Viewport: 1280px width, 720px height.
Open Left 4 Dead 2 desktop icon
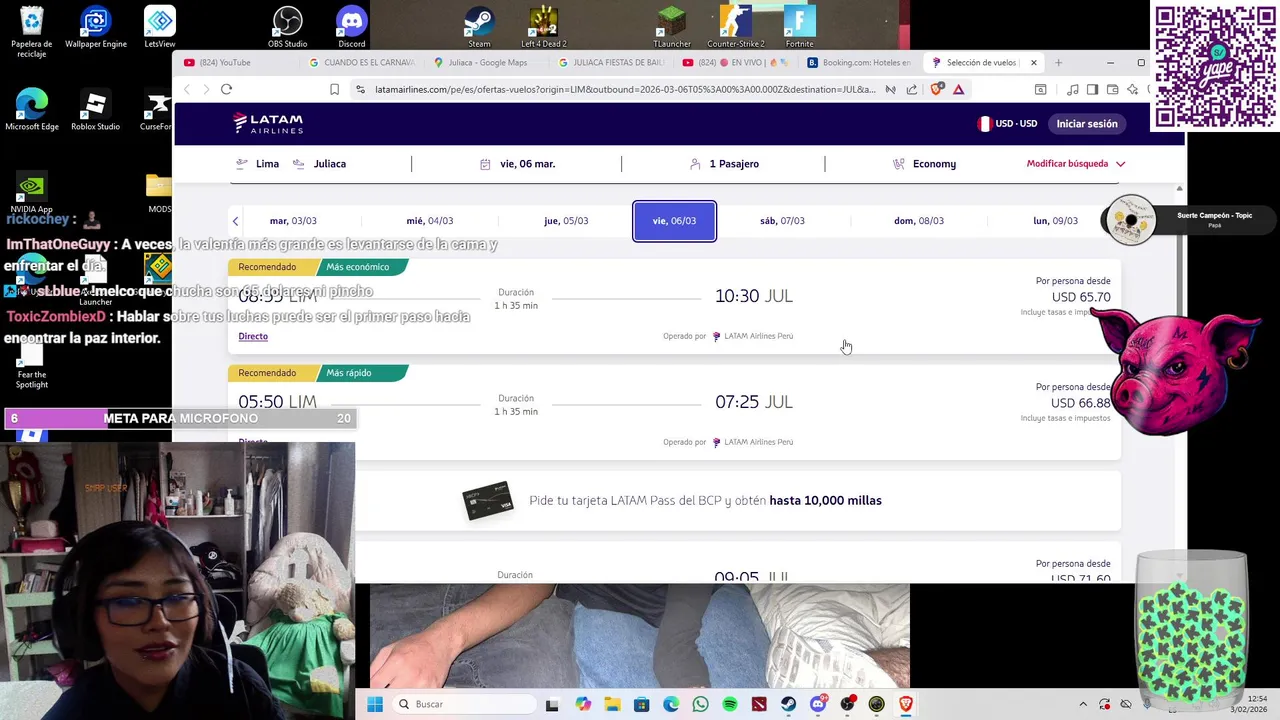pos(544,28)
